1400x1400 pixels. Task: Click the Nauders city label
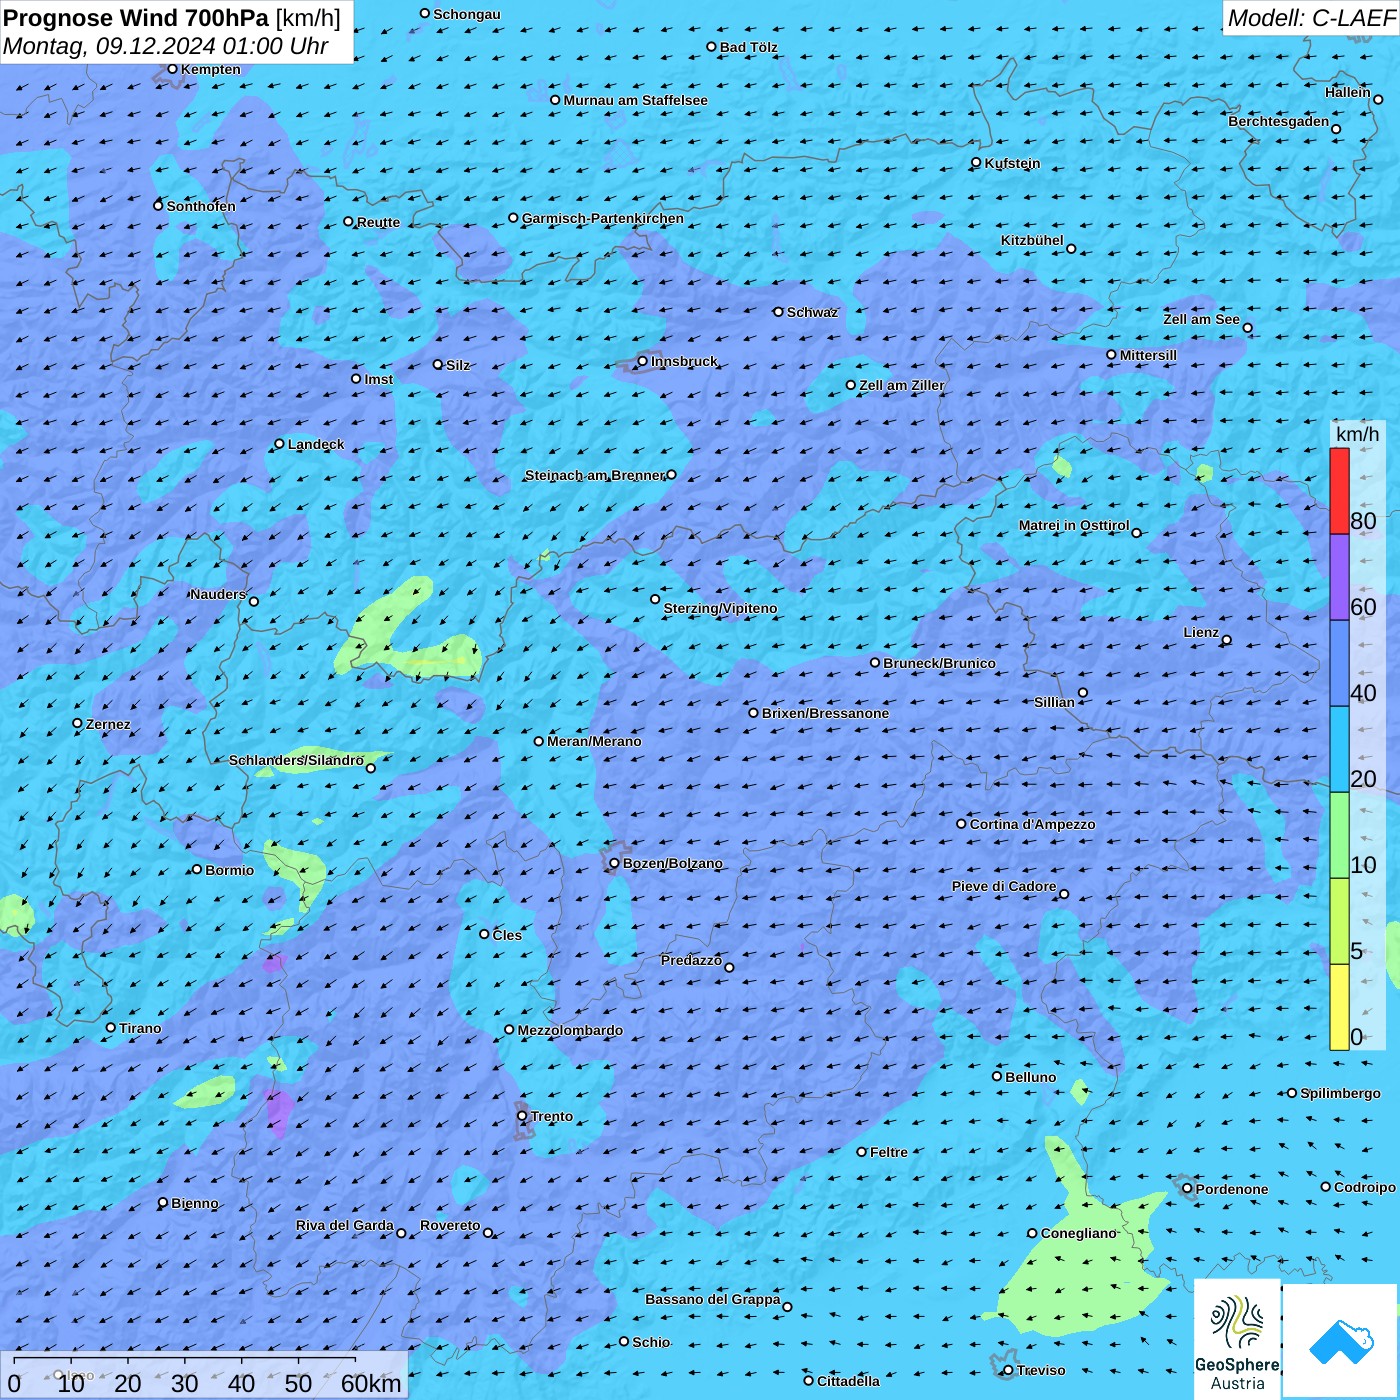(217, 594)
